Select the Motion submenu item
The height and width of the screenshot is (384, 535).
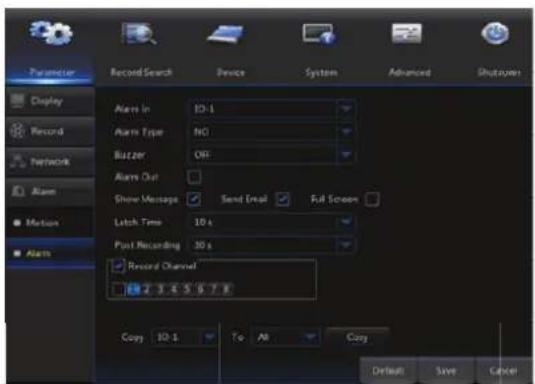(x=50, y=223)
